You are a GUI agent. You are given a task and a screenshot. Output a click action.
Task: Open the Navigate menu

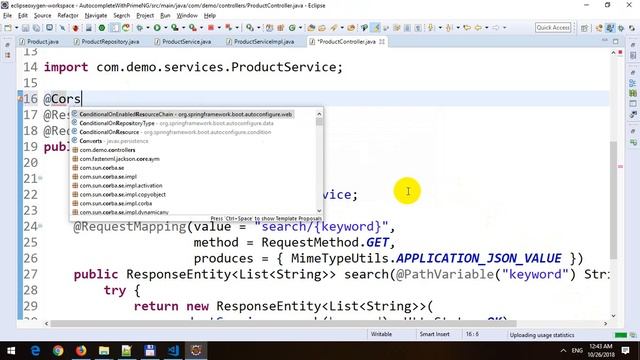pyautogui.click(x=96, y=16)
